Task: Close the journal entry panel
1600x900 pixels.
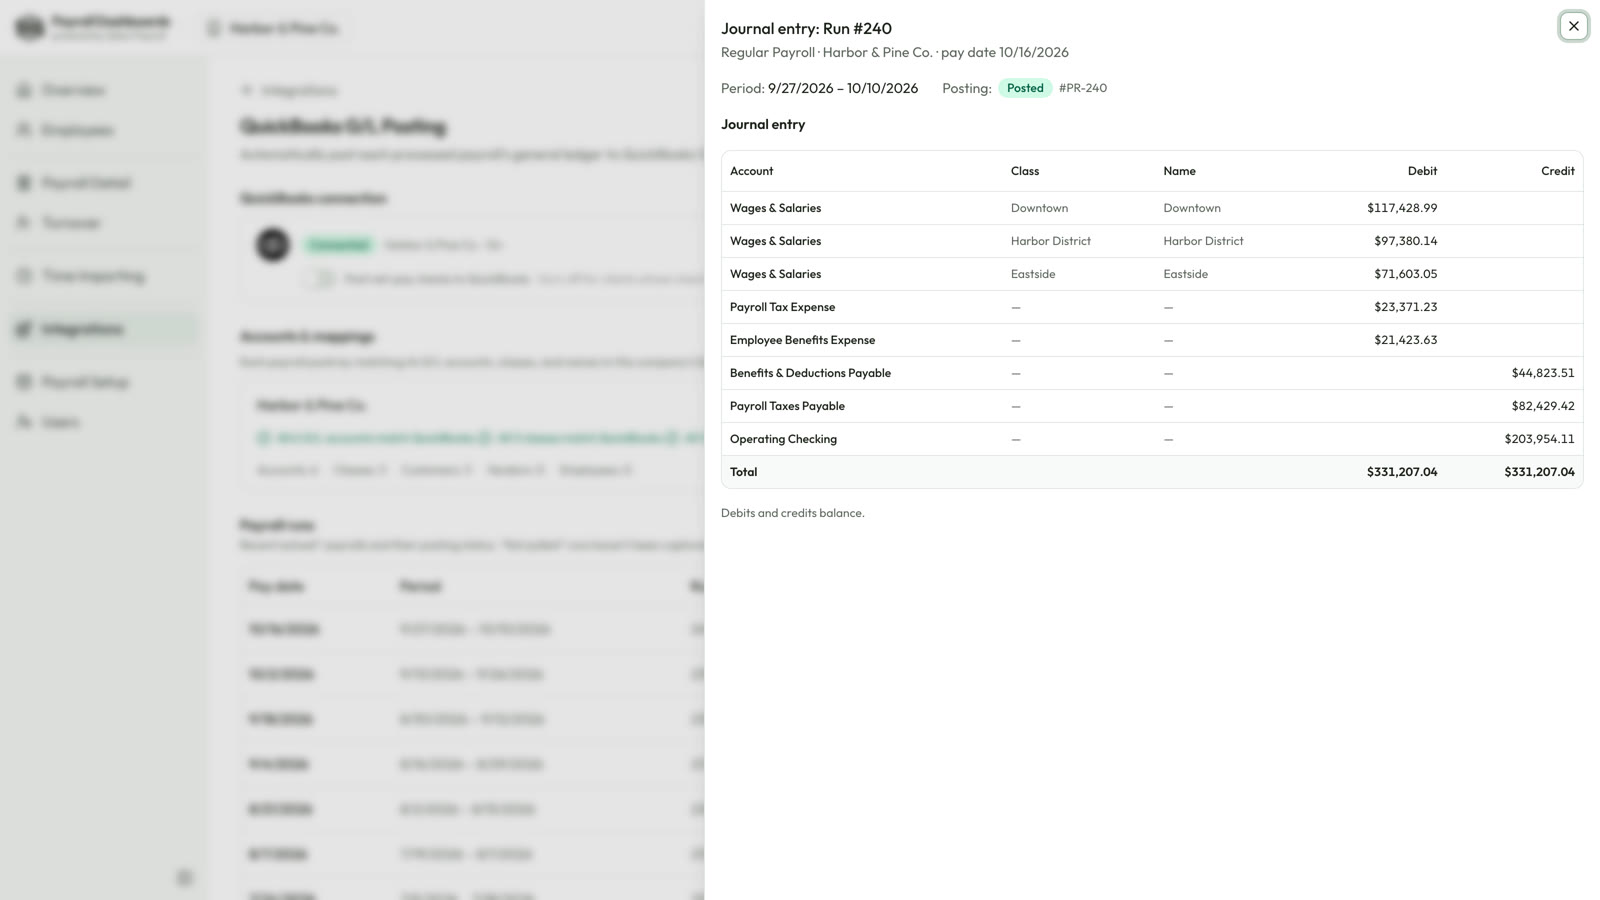Action: (1573, 26)
